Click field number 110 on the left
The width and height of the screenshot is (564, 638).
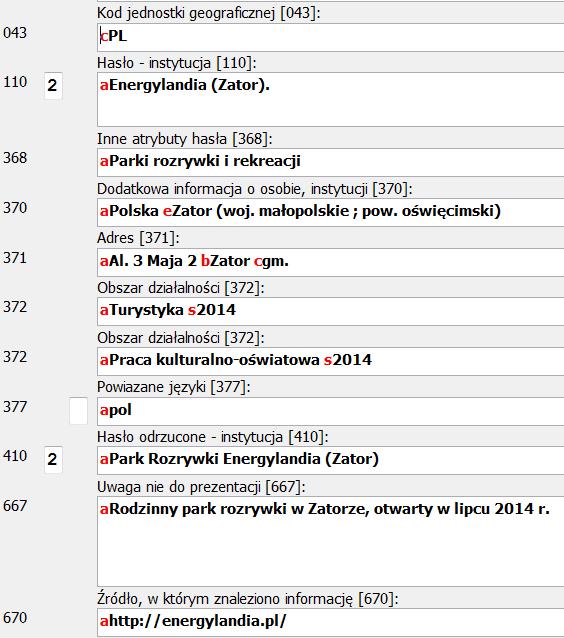tap(15, 82)
